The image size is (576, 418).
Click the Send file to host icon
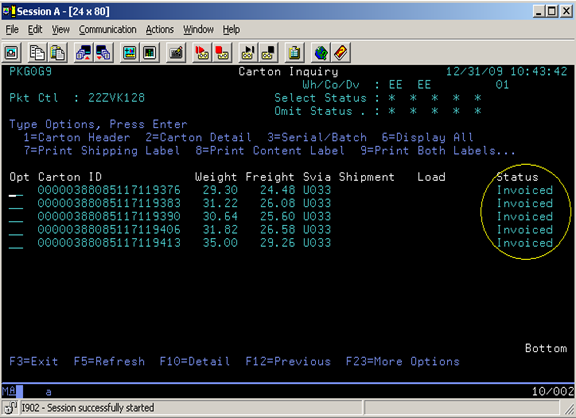coord(84,53)
